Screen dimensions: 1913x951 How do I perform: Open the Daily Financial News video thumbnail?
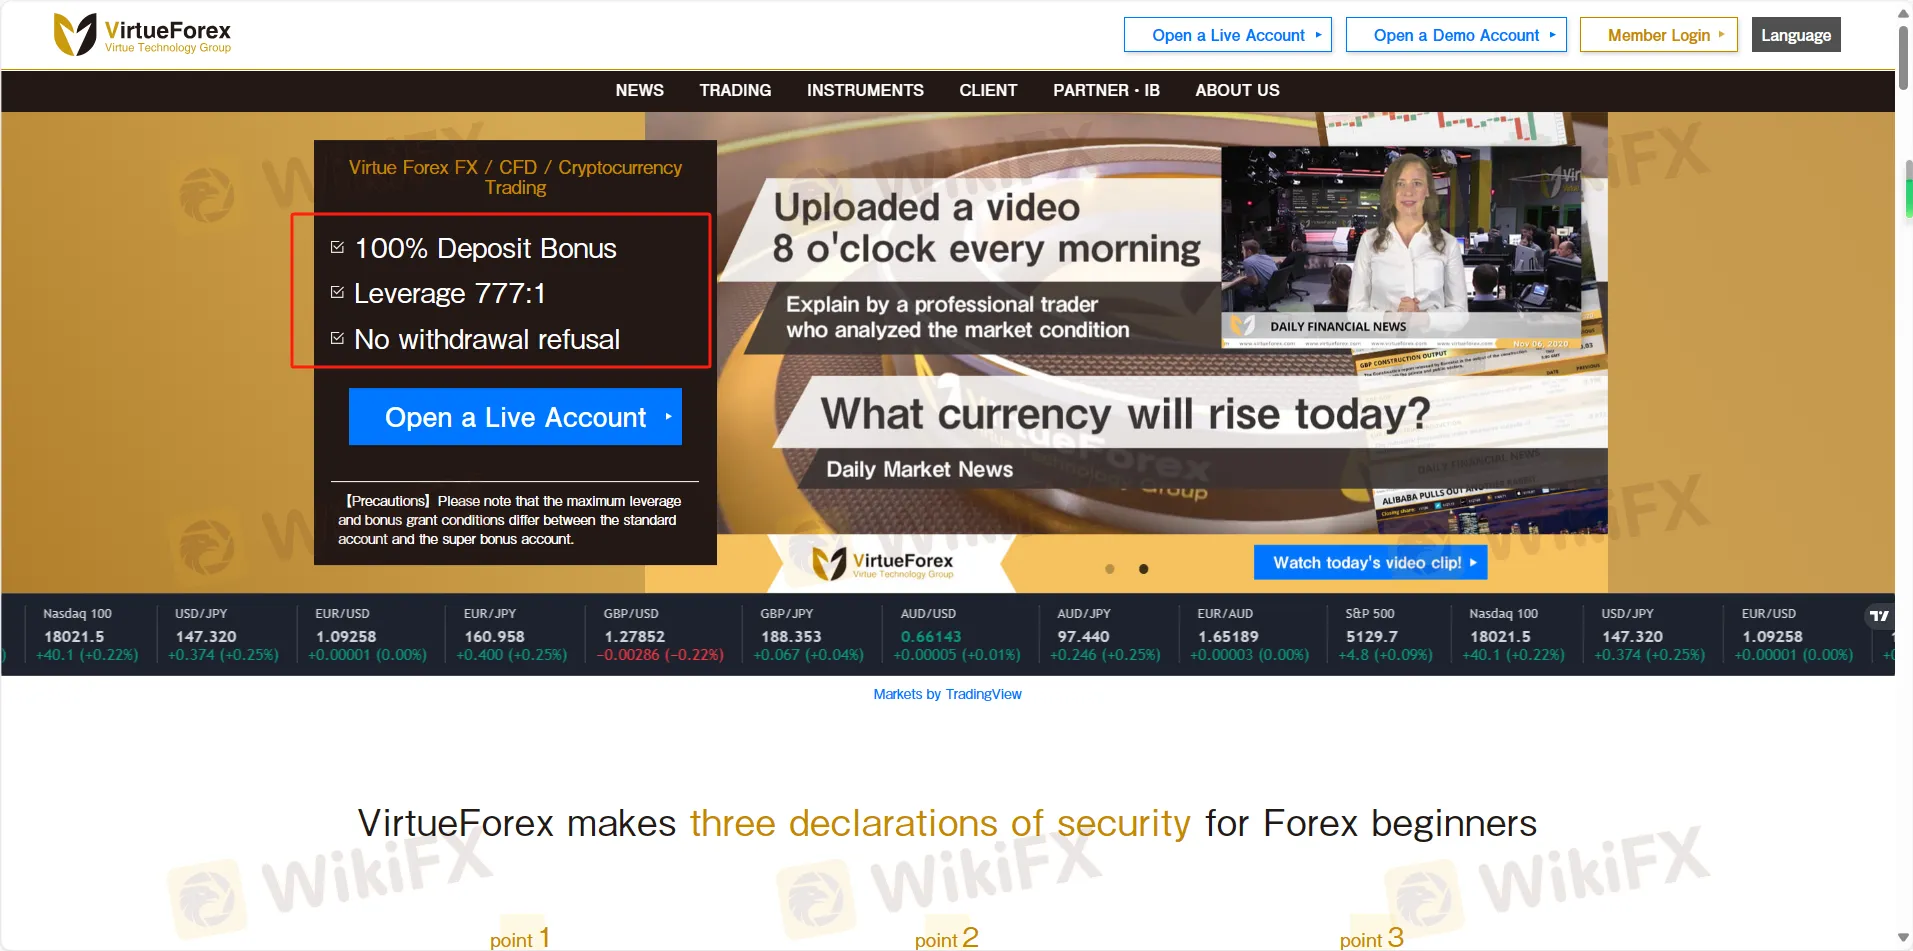1401,247
